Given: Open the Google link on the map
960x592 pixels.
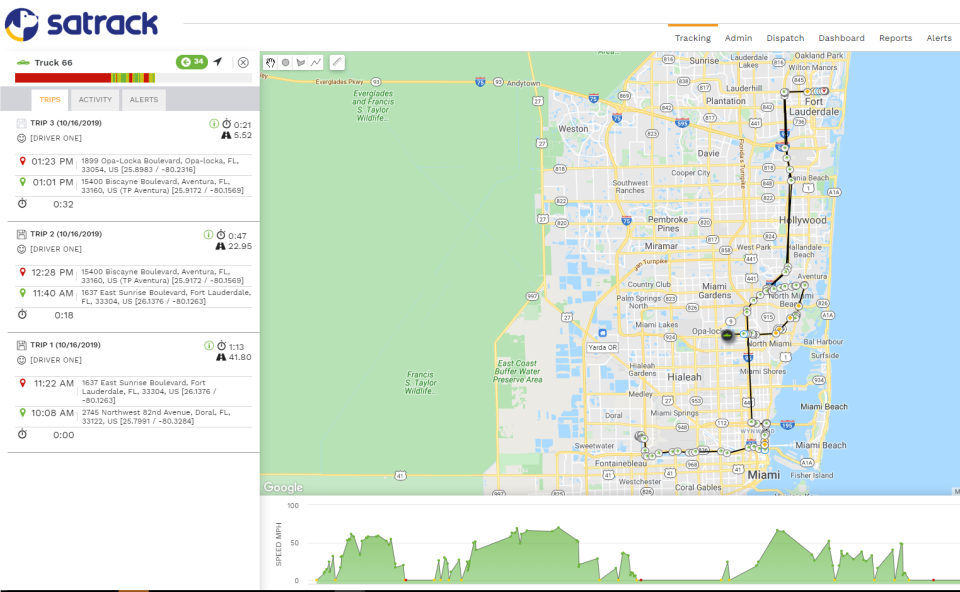Looking at the screenshot, I should tap(283, 486).
